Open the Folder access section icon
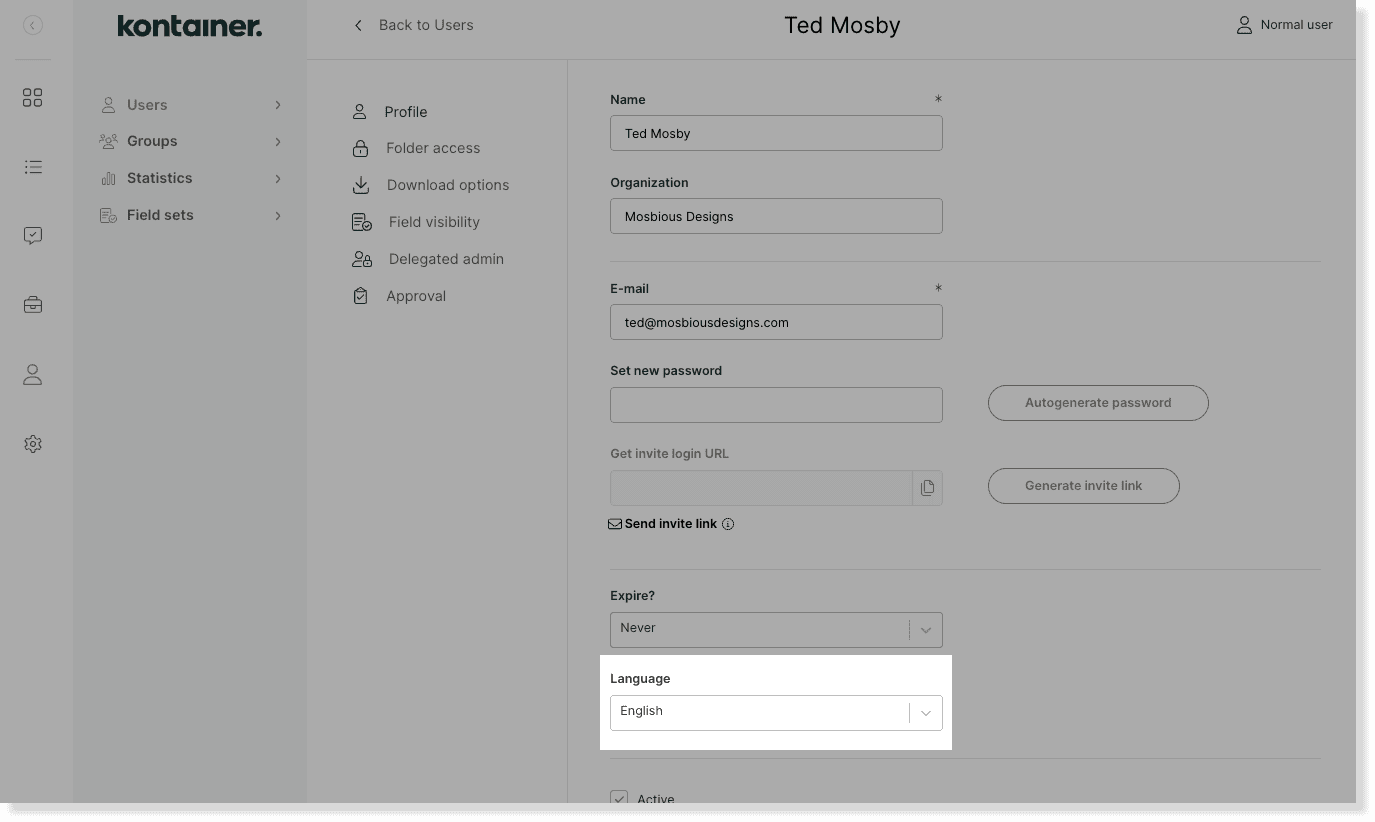 (360, 148)
